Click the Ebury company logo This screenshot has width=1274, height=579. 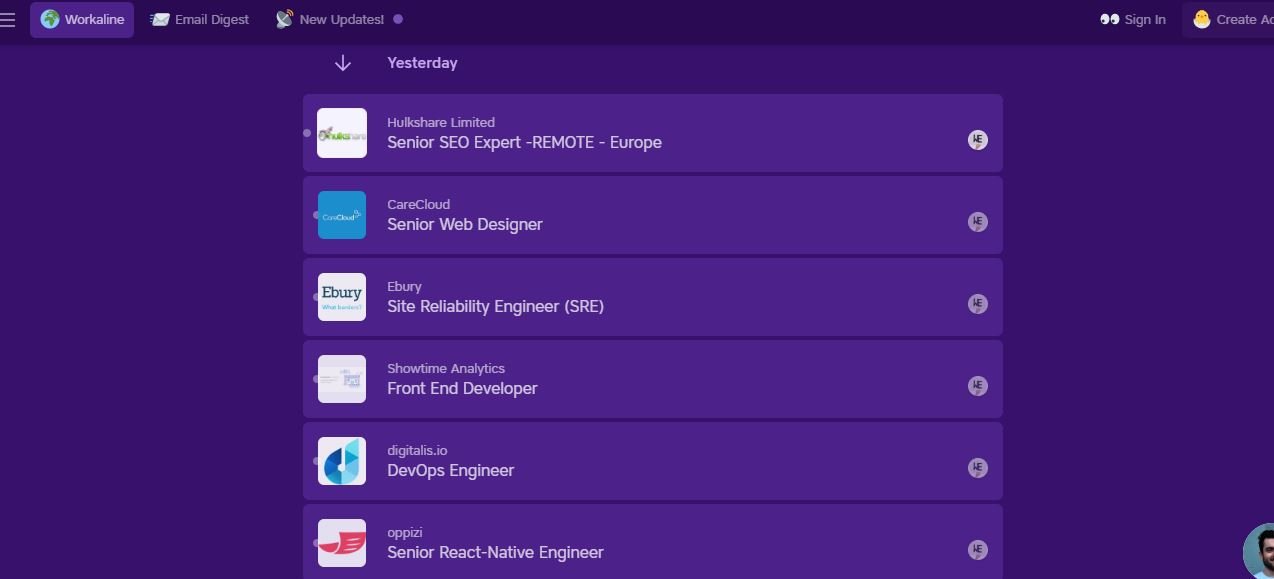tap(342, 297)
